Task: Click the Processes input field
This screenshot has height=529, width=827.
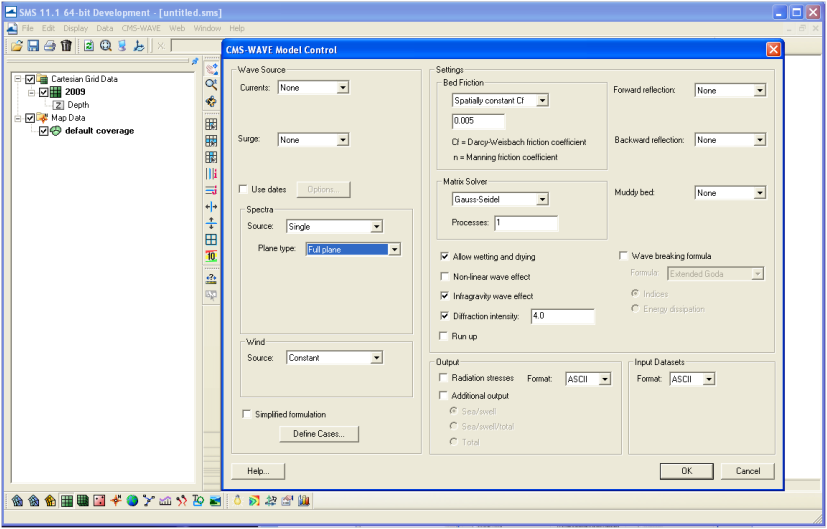Action: pos(526,223)
